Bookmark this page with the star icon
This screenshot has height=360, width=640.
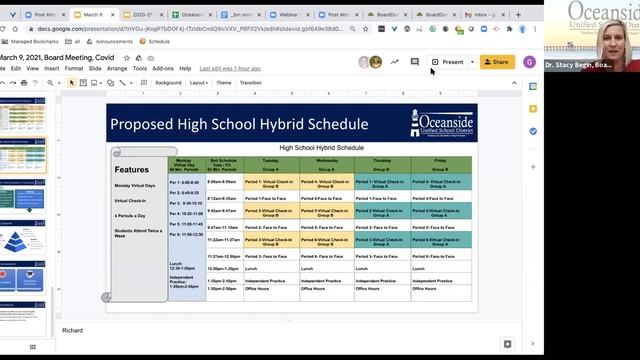click(x=365, y=29)
